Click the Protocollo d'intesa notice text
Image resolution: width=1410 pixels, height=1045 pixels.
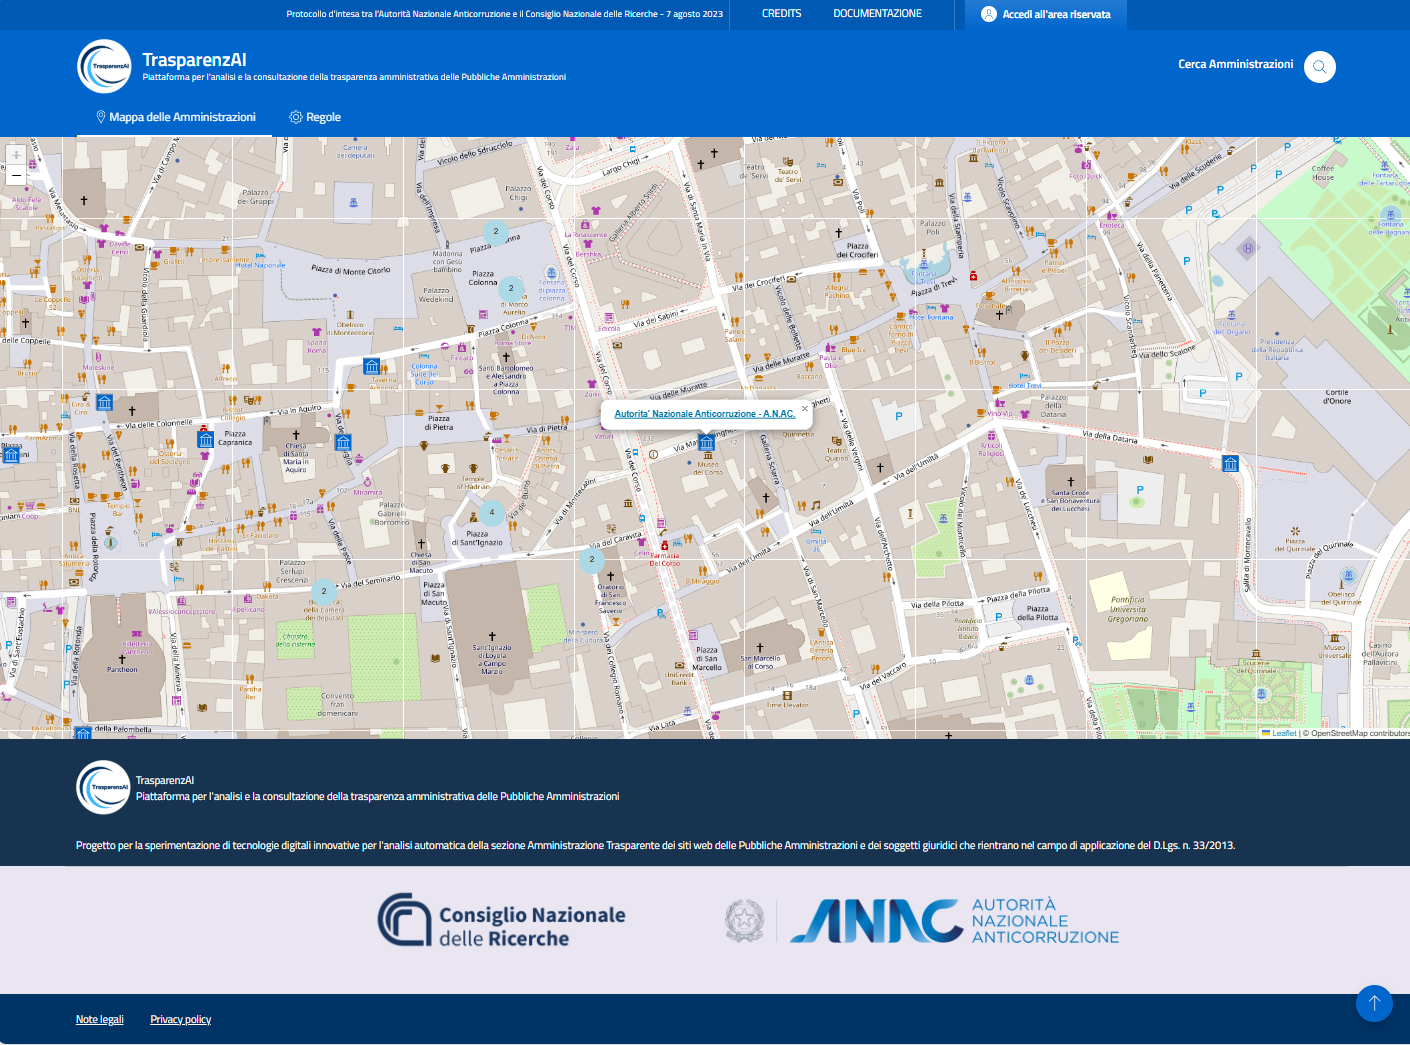pos(505,14)
